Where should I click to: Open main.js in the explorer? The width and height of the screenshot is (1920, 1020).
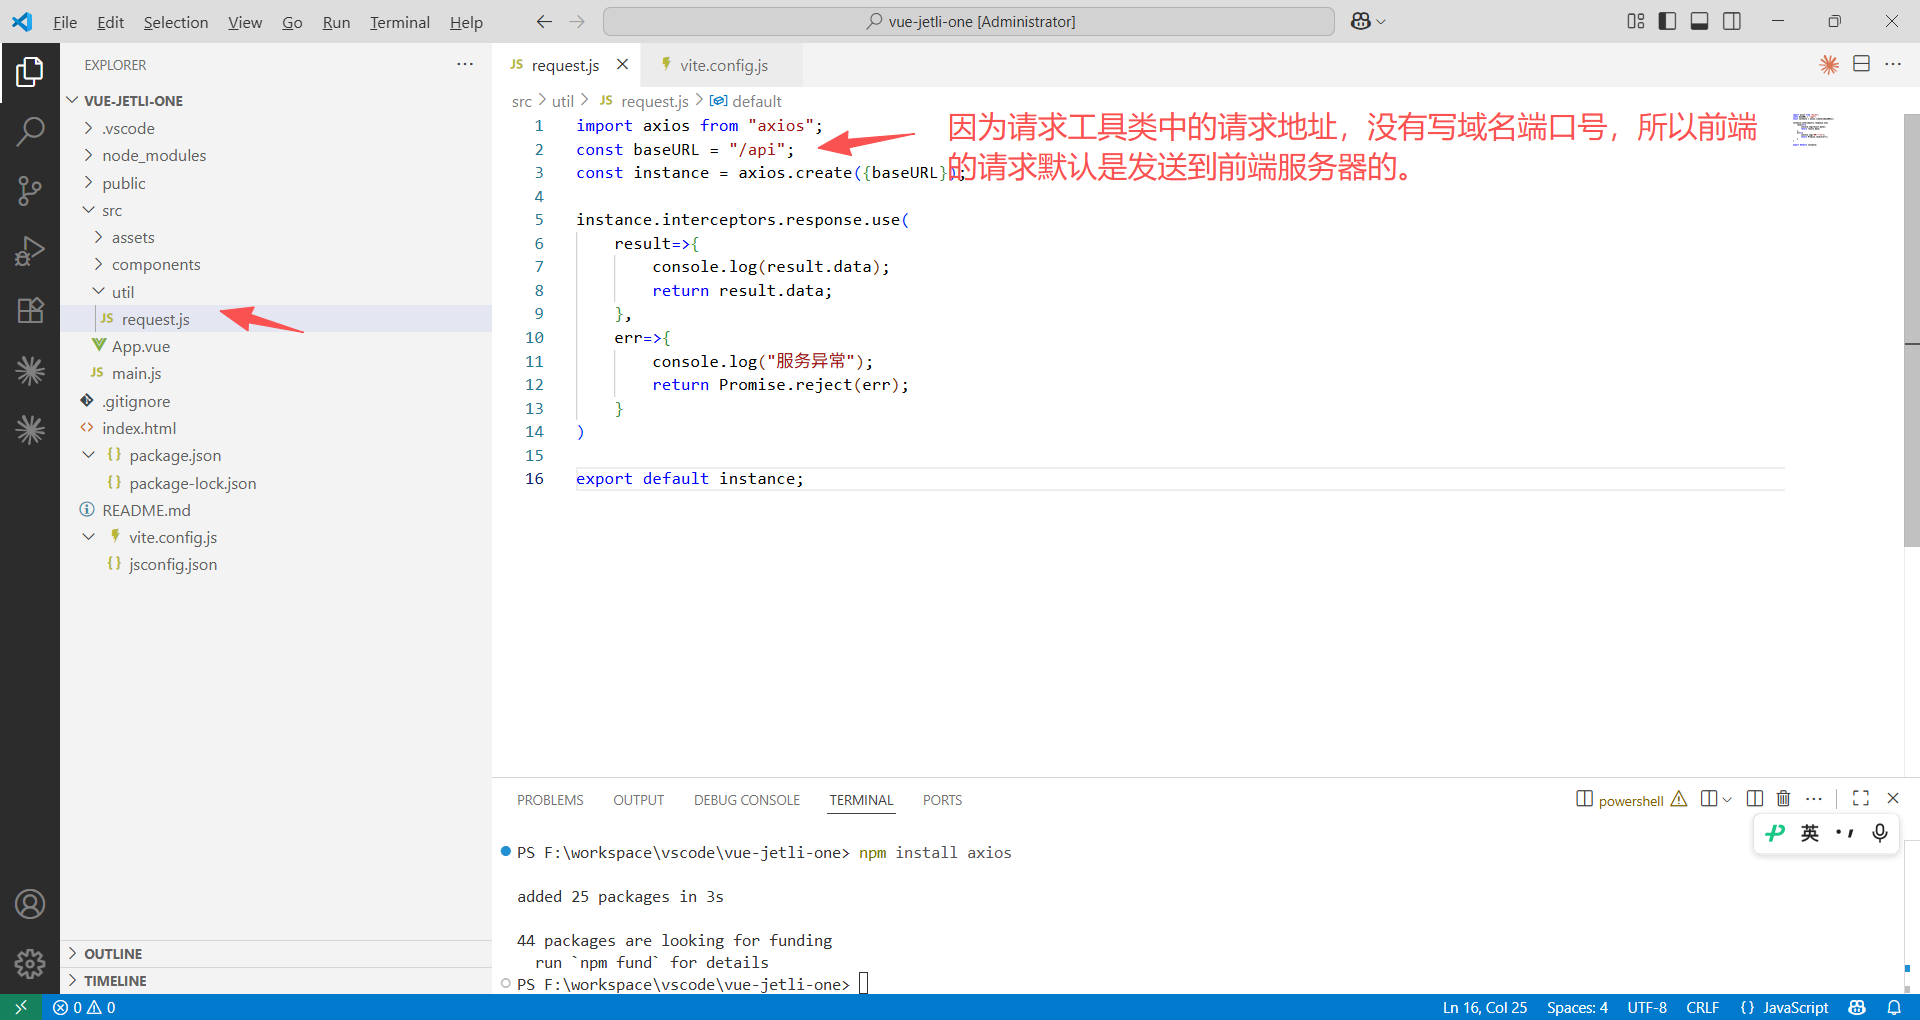pyautogui.click(x=276, y=373)
